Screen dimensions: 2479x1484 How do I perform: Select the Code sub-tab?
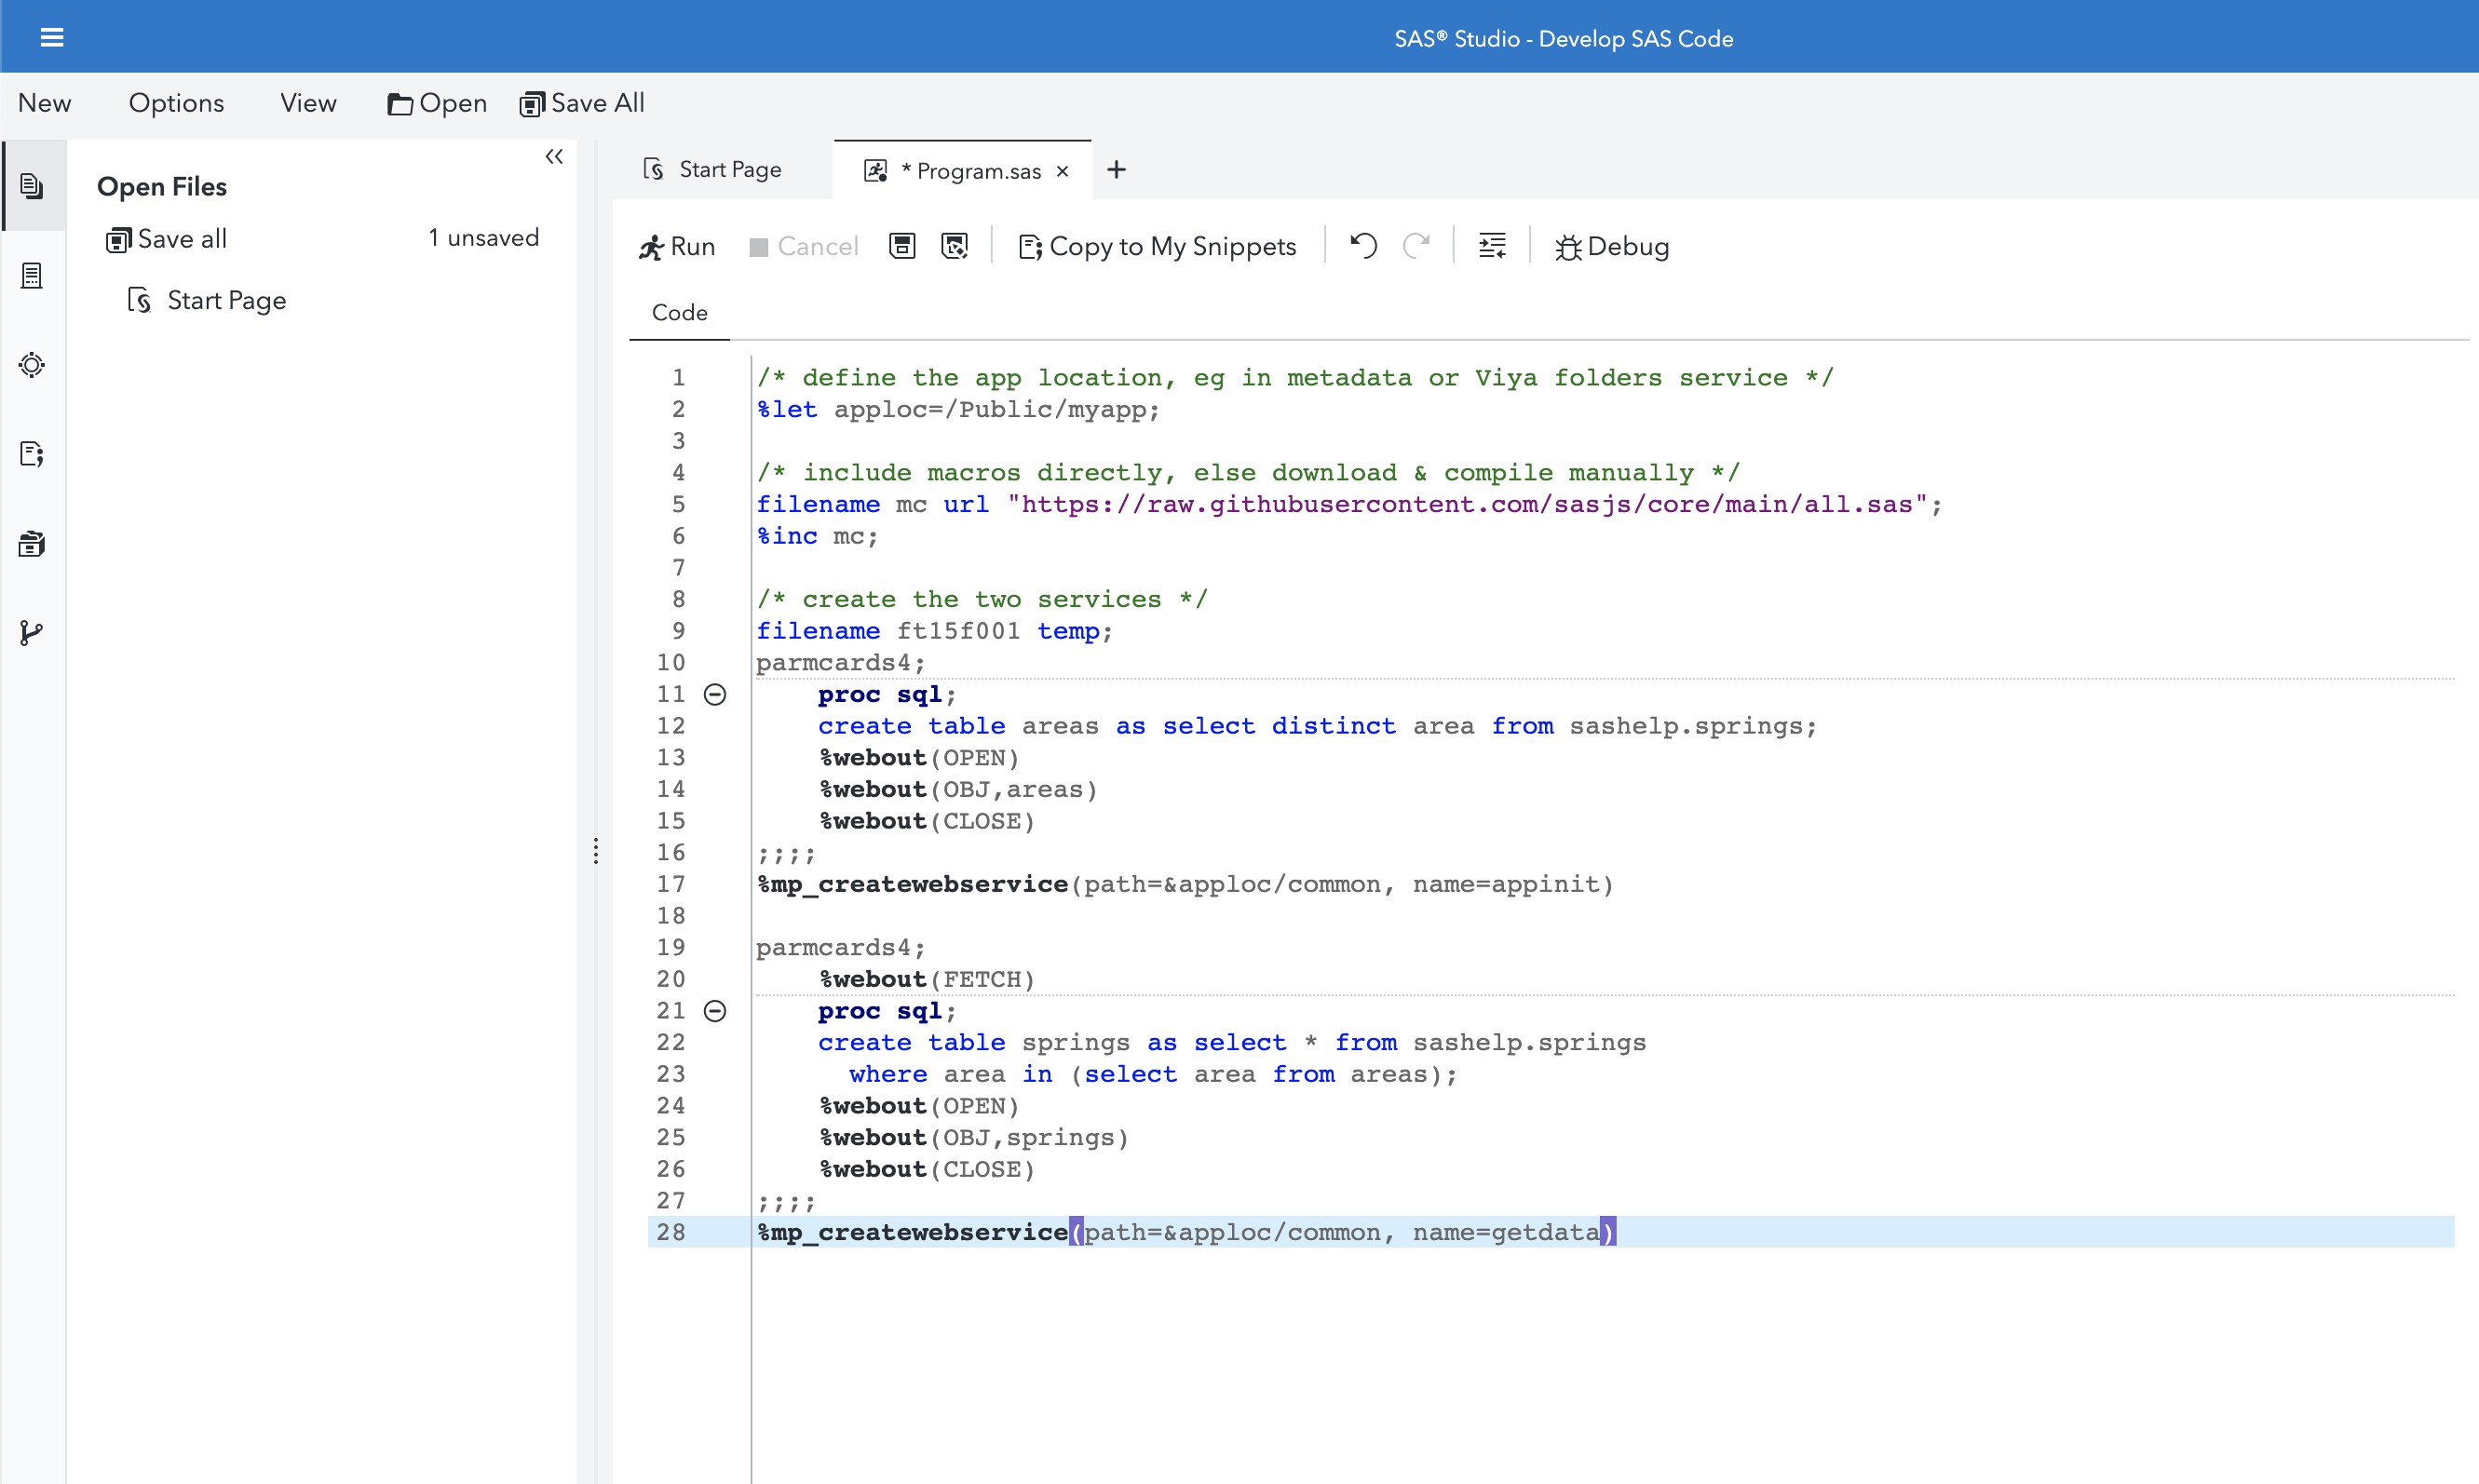coord(679,313)
